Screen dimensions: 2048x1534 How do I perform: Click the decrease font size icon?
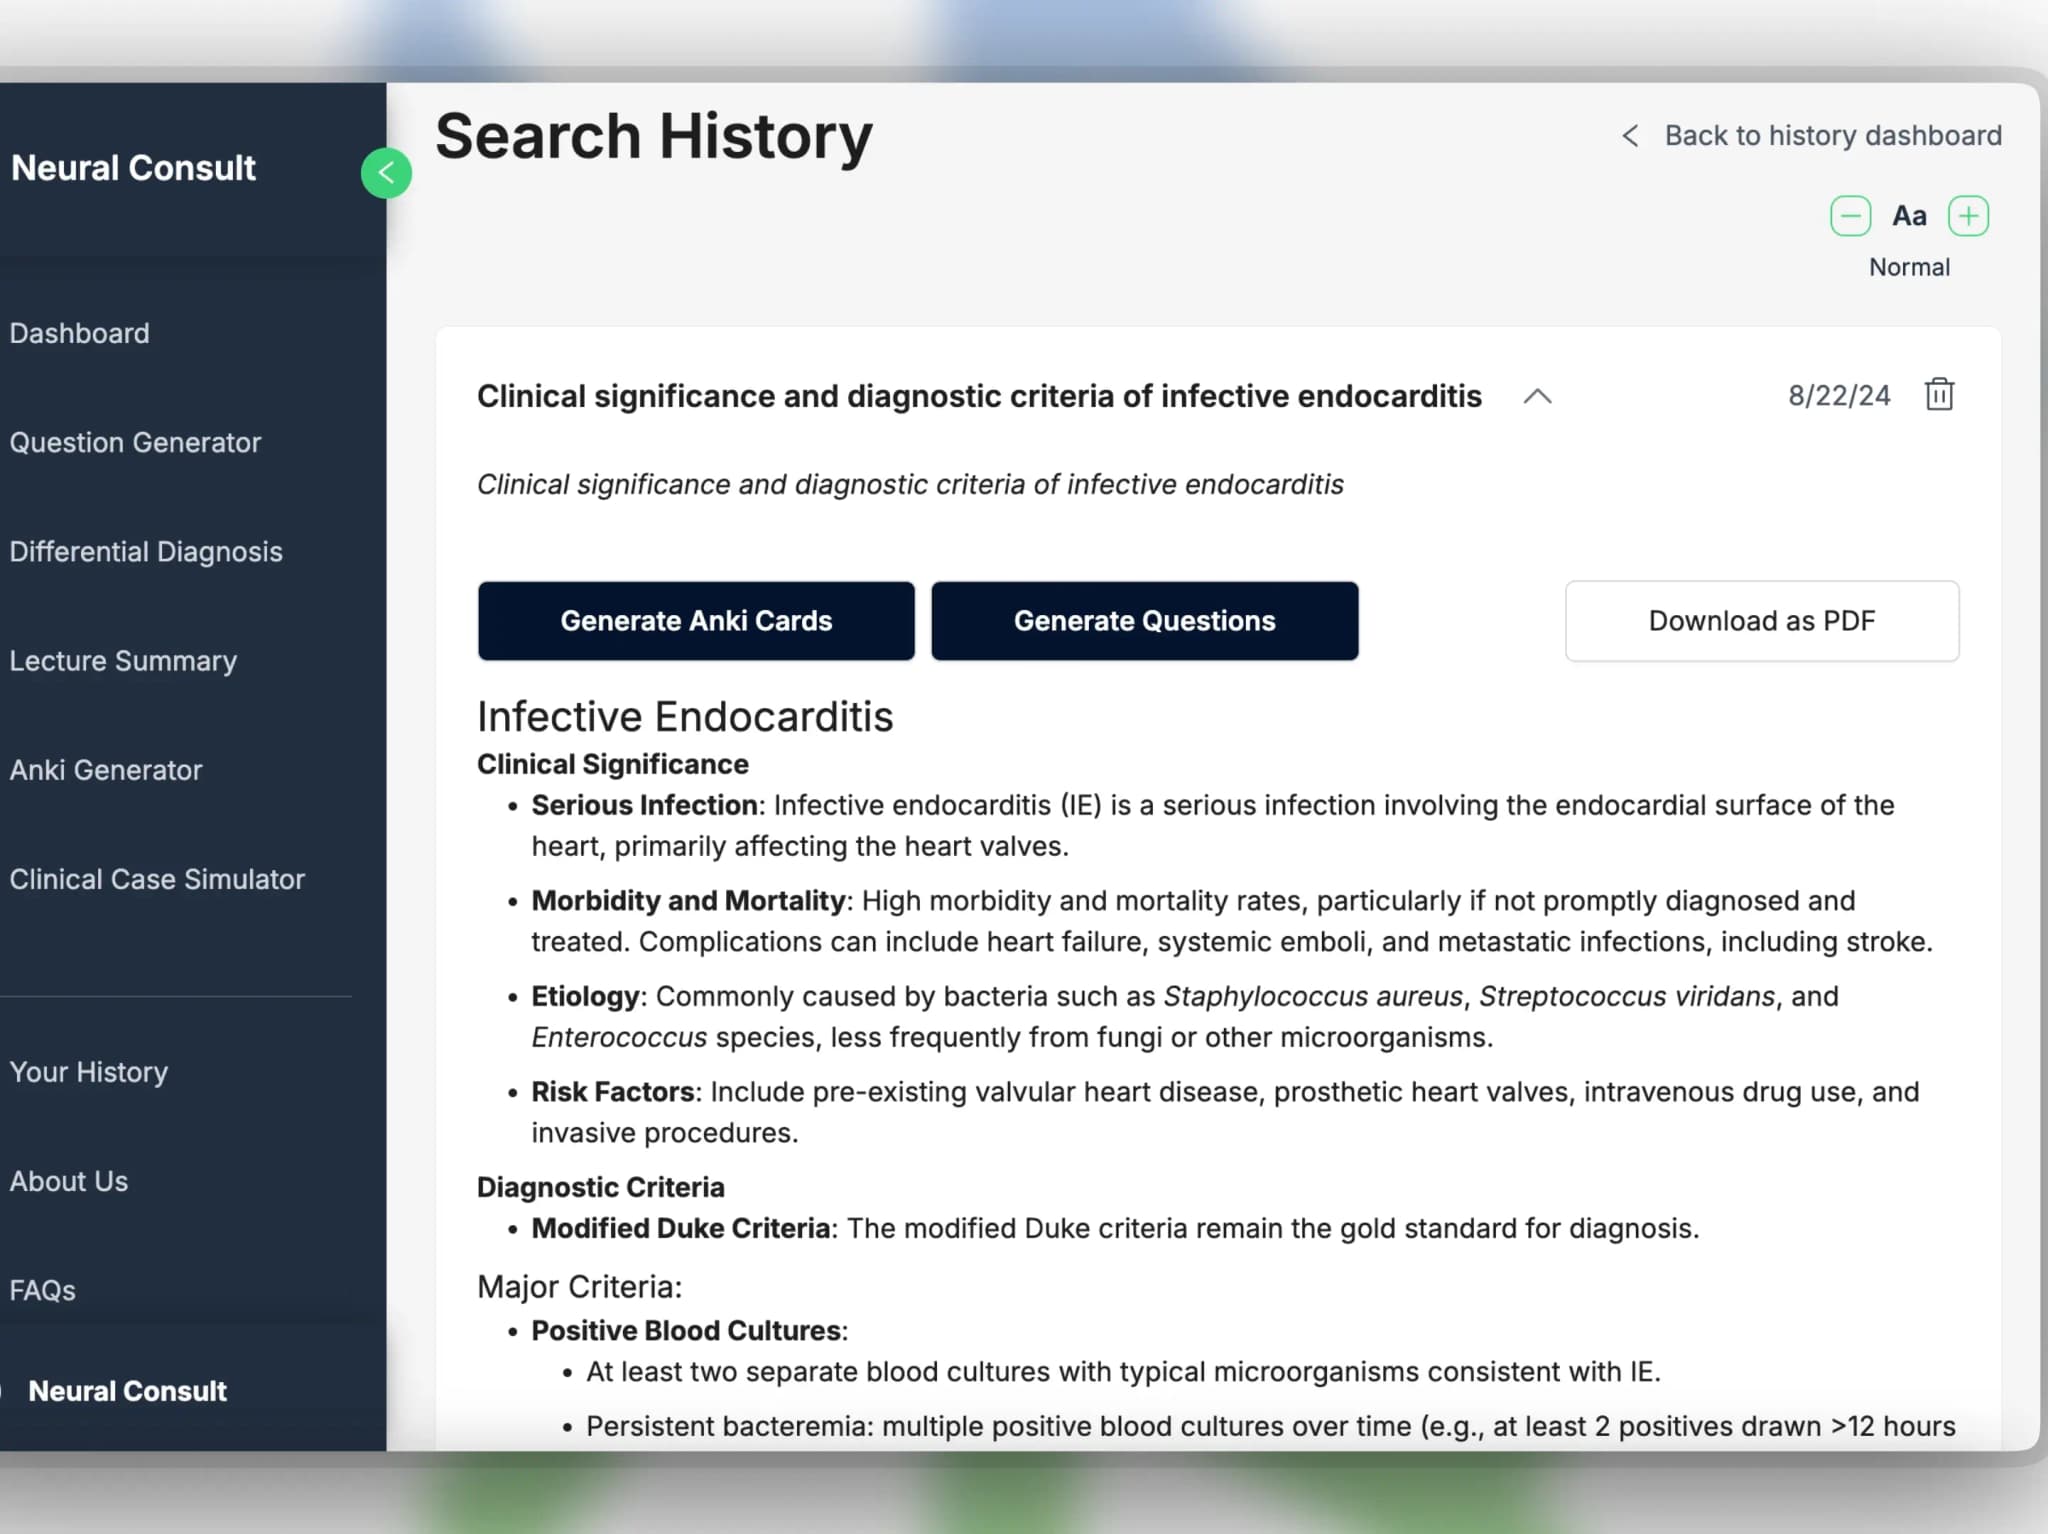tap(1850, 214)
